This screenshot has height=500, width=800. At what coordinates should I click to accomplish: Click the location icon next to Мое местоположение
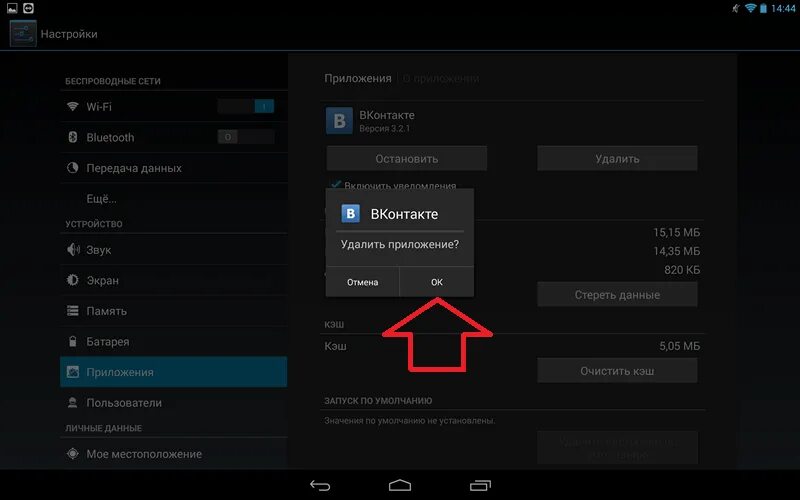pos(72,453)
